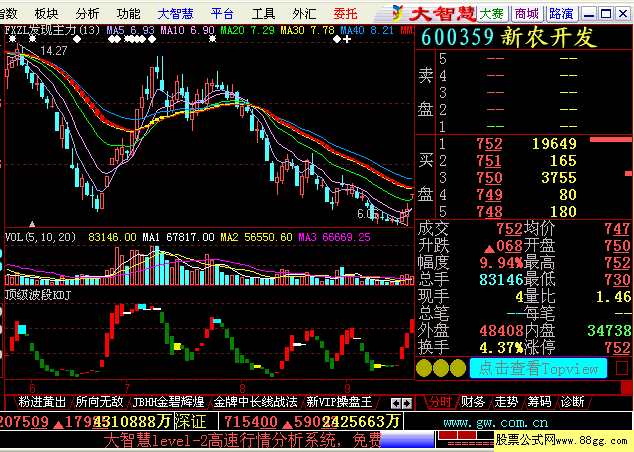Click buy level 4 price 749
Screen dimensions: 634x452
(x=489, y=195)
